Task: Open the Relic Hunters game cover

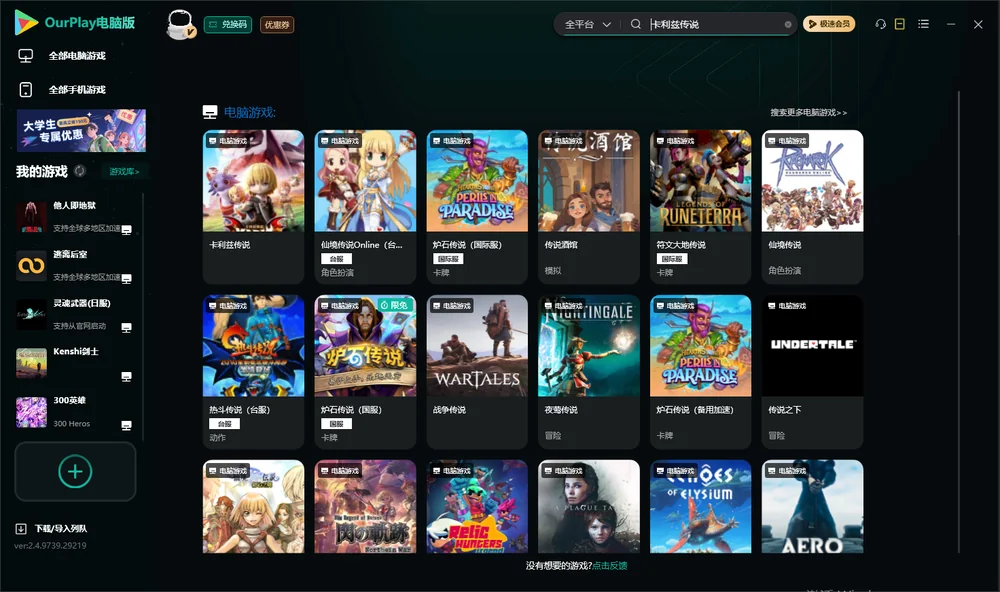Action: pos(477,507)
